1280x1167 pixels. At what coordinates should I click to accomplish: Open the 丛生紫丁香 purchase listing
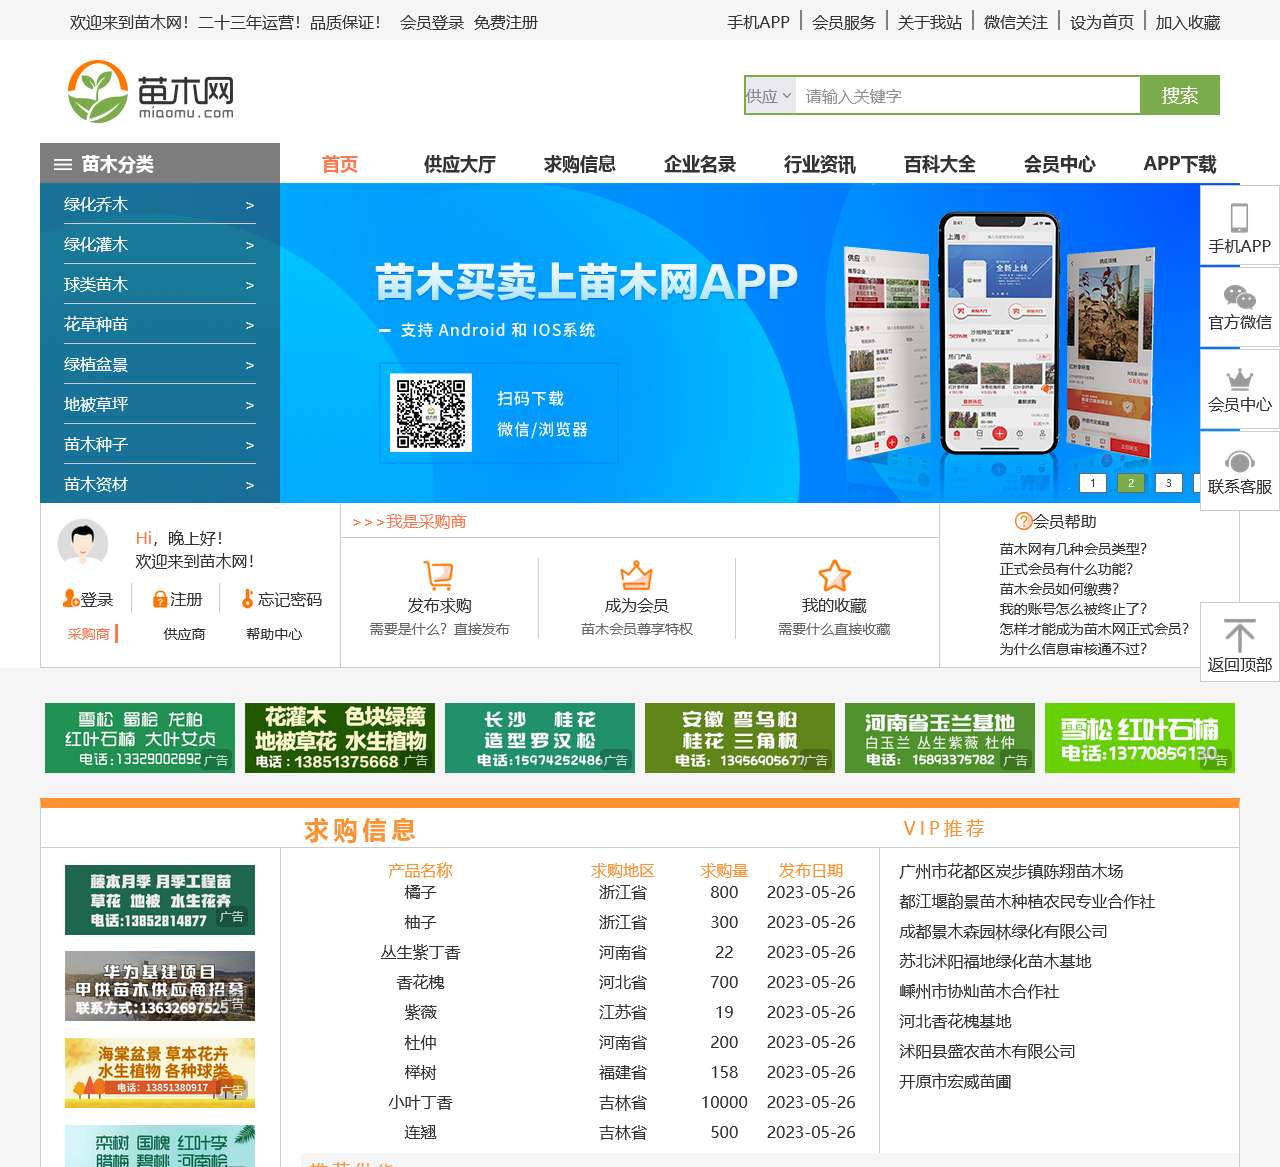[420, 952]
